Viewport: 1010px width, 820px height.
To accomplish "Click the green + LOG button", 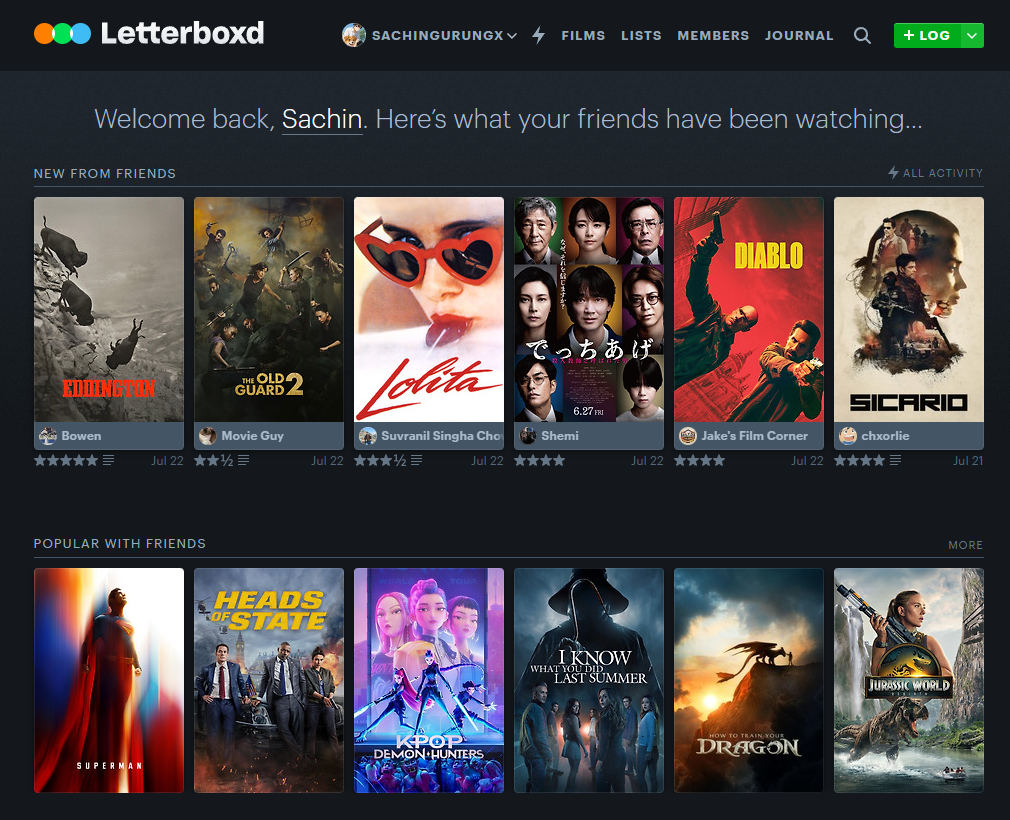I will click(x=927, y=35).
